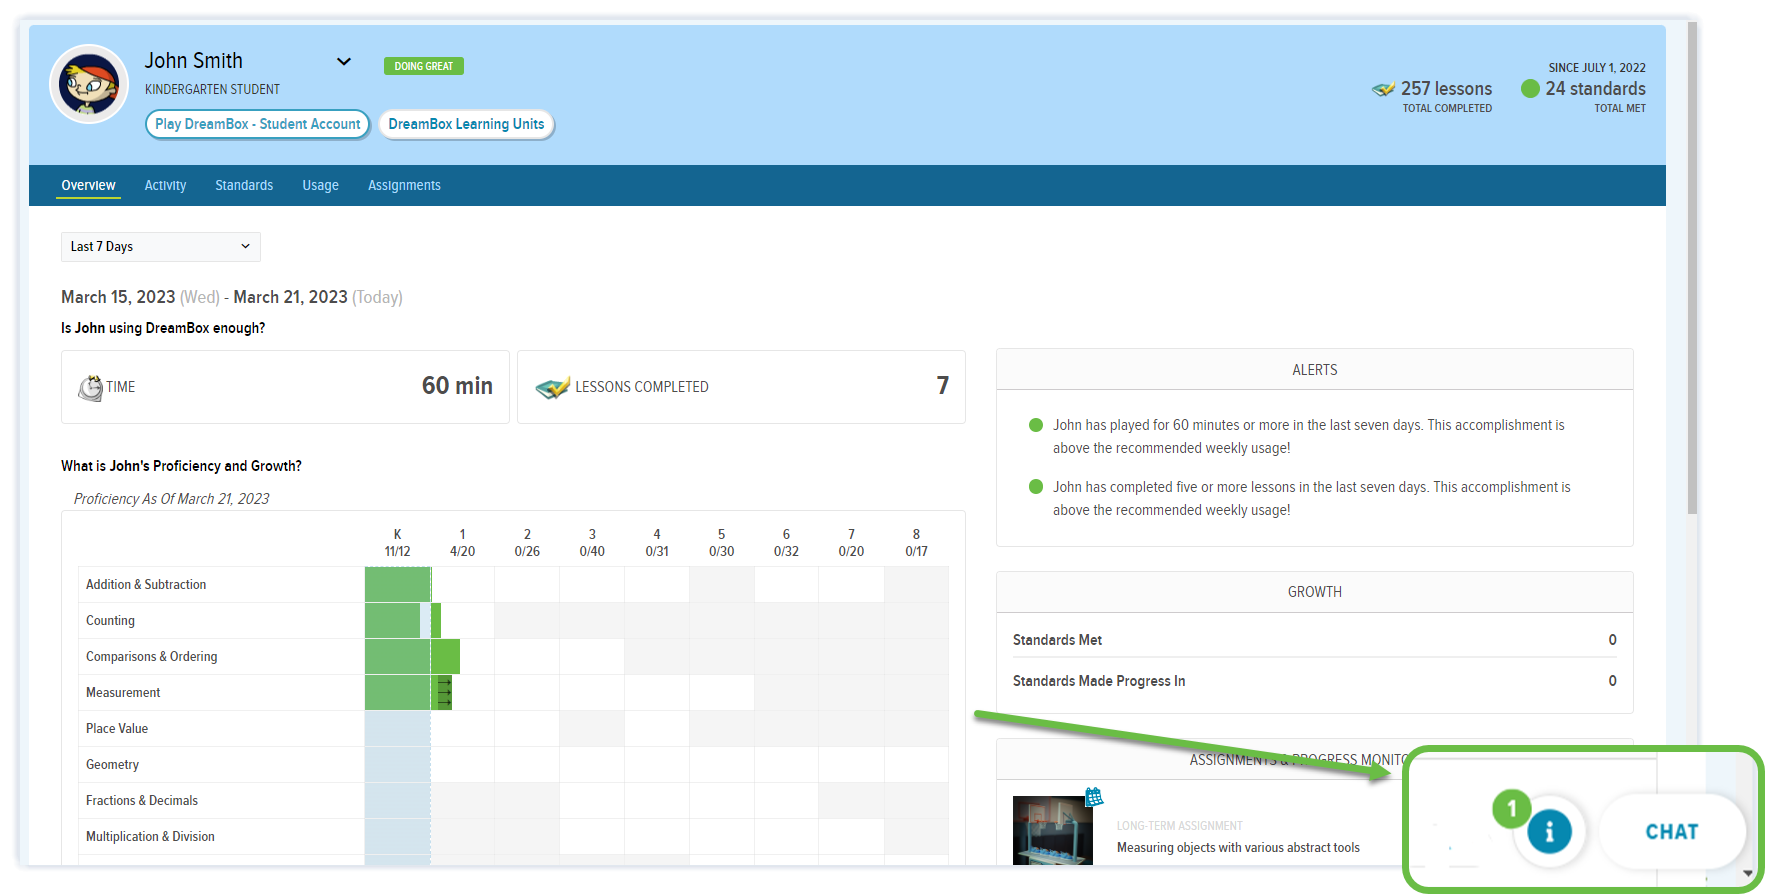Image resolution: width=1765 pixels, height=894 pixels.
Task: Click the green 24 standards dot
Action: coord(1530,89)
